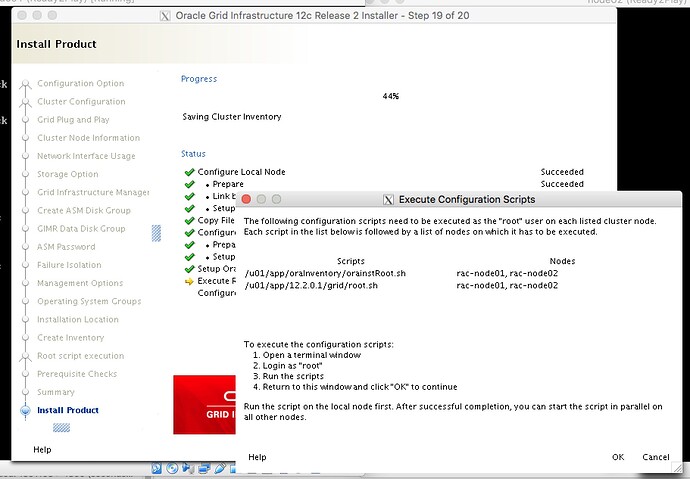Click yellow arrow beside the Execute step
The height and width of the screenshot is (479, 690).
189,281
